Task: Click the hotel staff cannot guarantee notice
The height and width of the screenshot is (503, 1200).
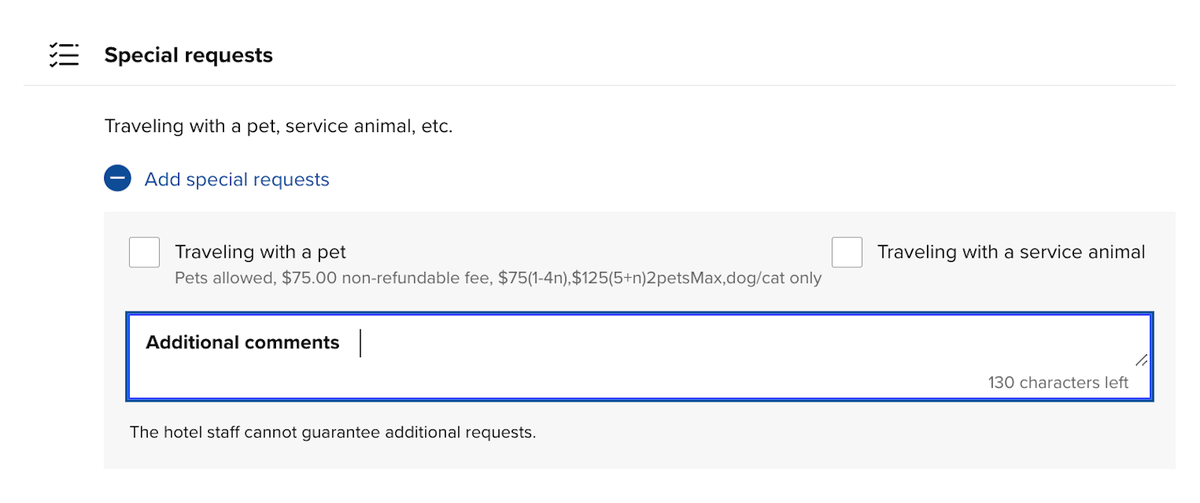Action: point(333,433)
